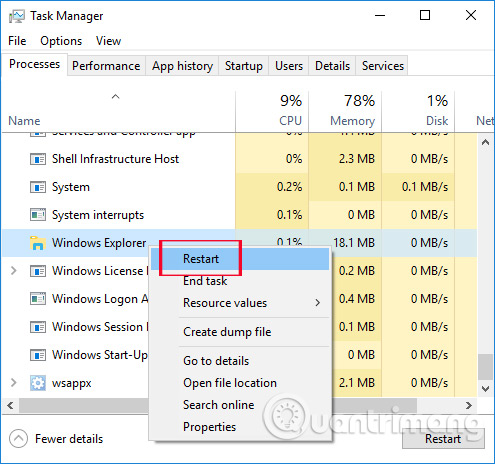Click the 0.2% CPU value for System
Image resolution: width=495 pixels, height=464 pixels.
coord(289,187)
